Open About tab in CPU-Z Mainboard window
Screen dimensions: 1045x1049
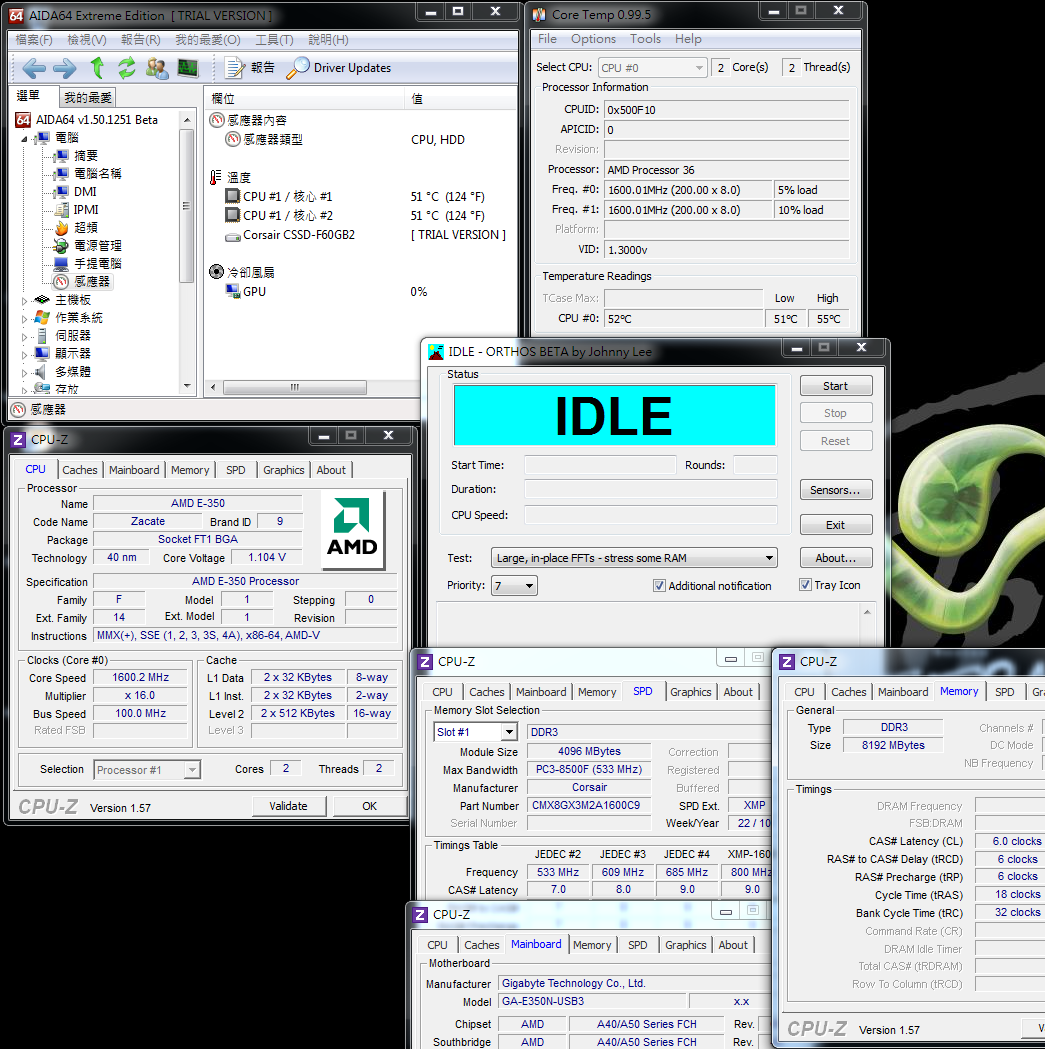[733, 945]
